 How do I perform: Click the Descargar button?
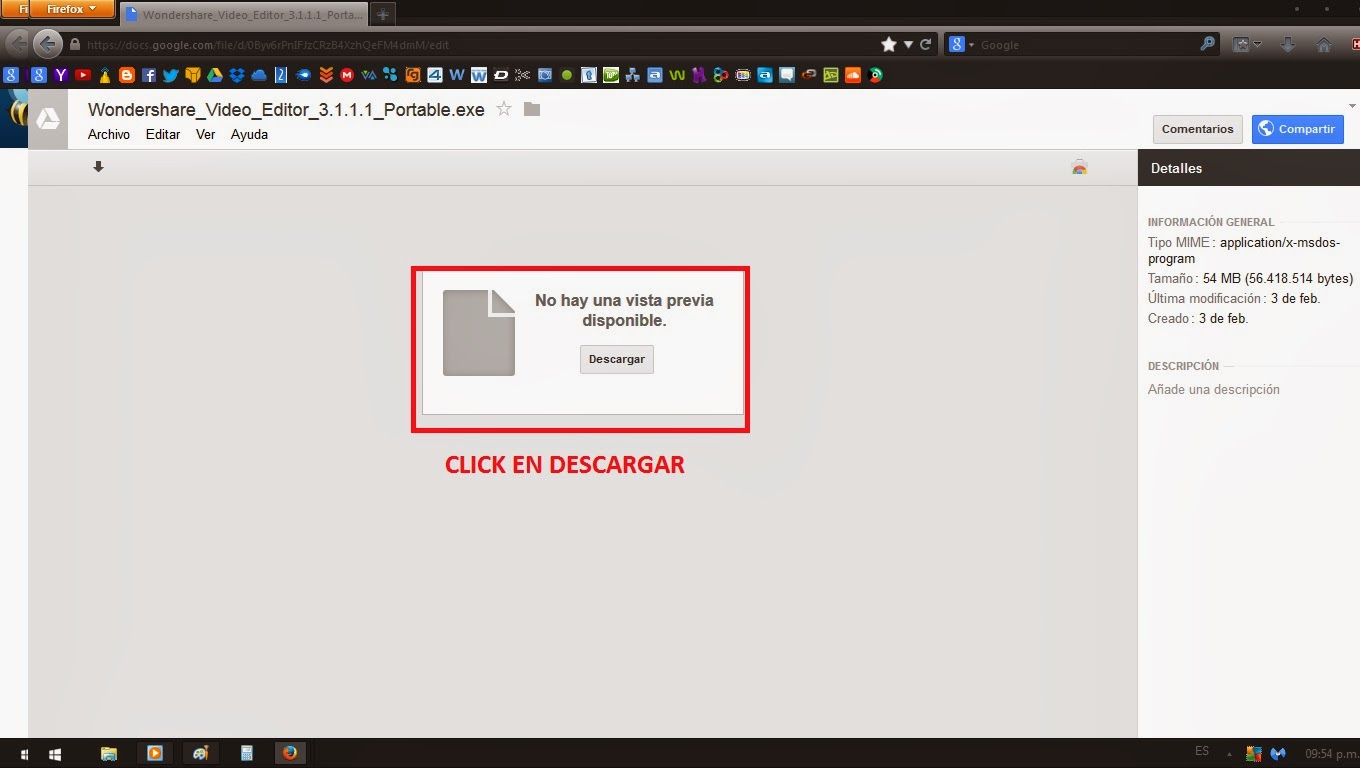coord(617,359)
